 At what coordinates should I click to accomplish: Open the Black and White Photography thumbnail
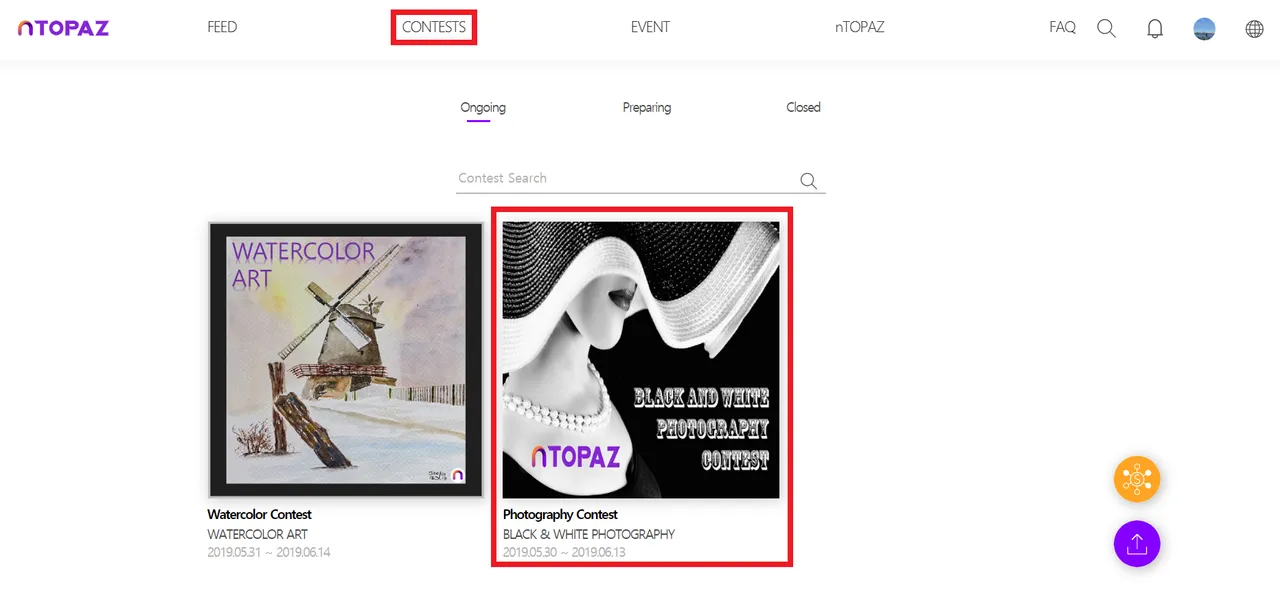click(641, 360)
